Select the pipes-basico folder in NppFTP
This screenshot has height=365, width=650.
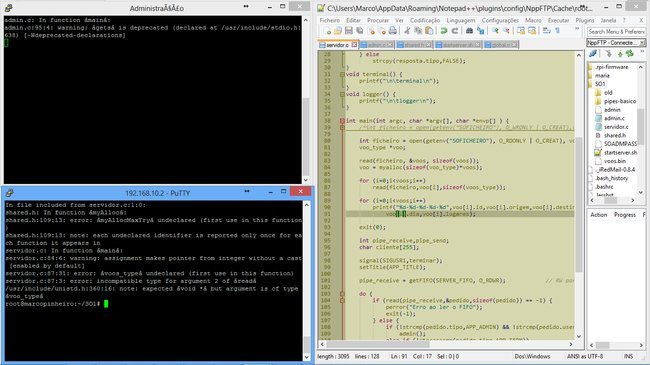coord(620,101)
